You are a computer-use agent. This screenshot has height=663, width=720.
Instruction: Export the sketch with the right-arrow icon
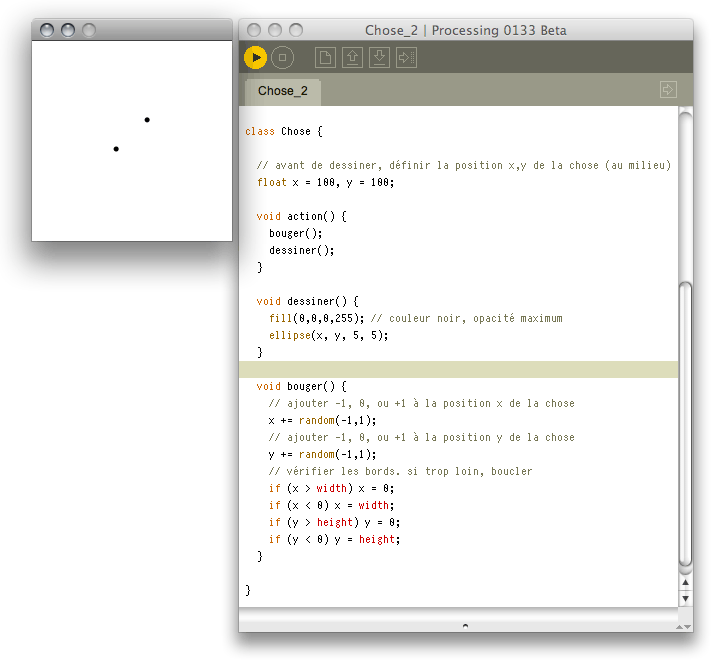tap(406, 58)
